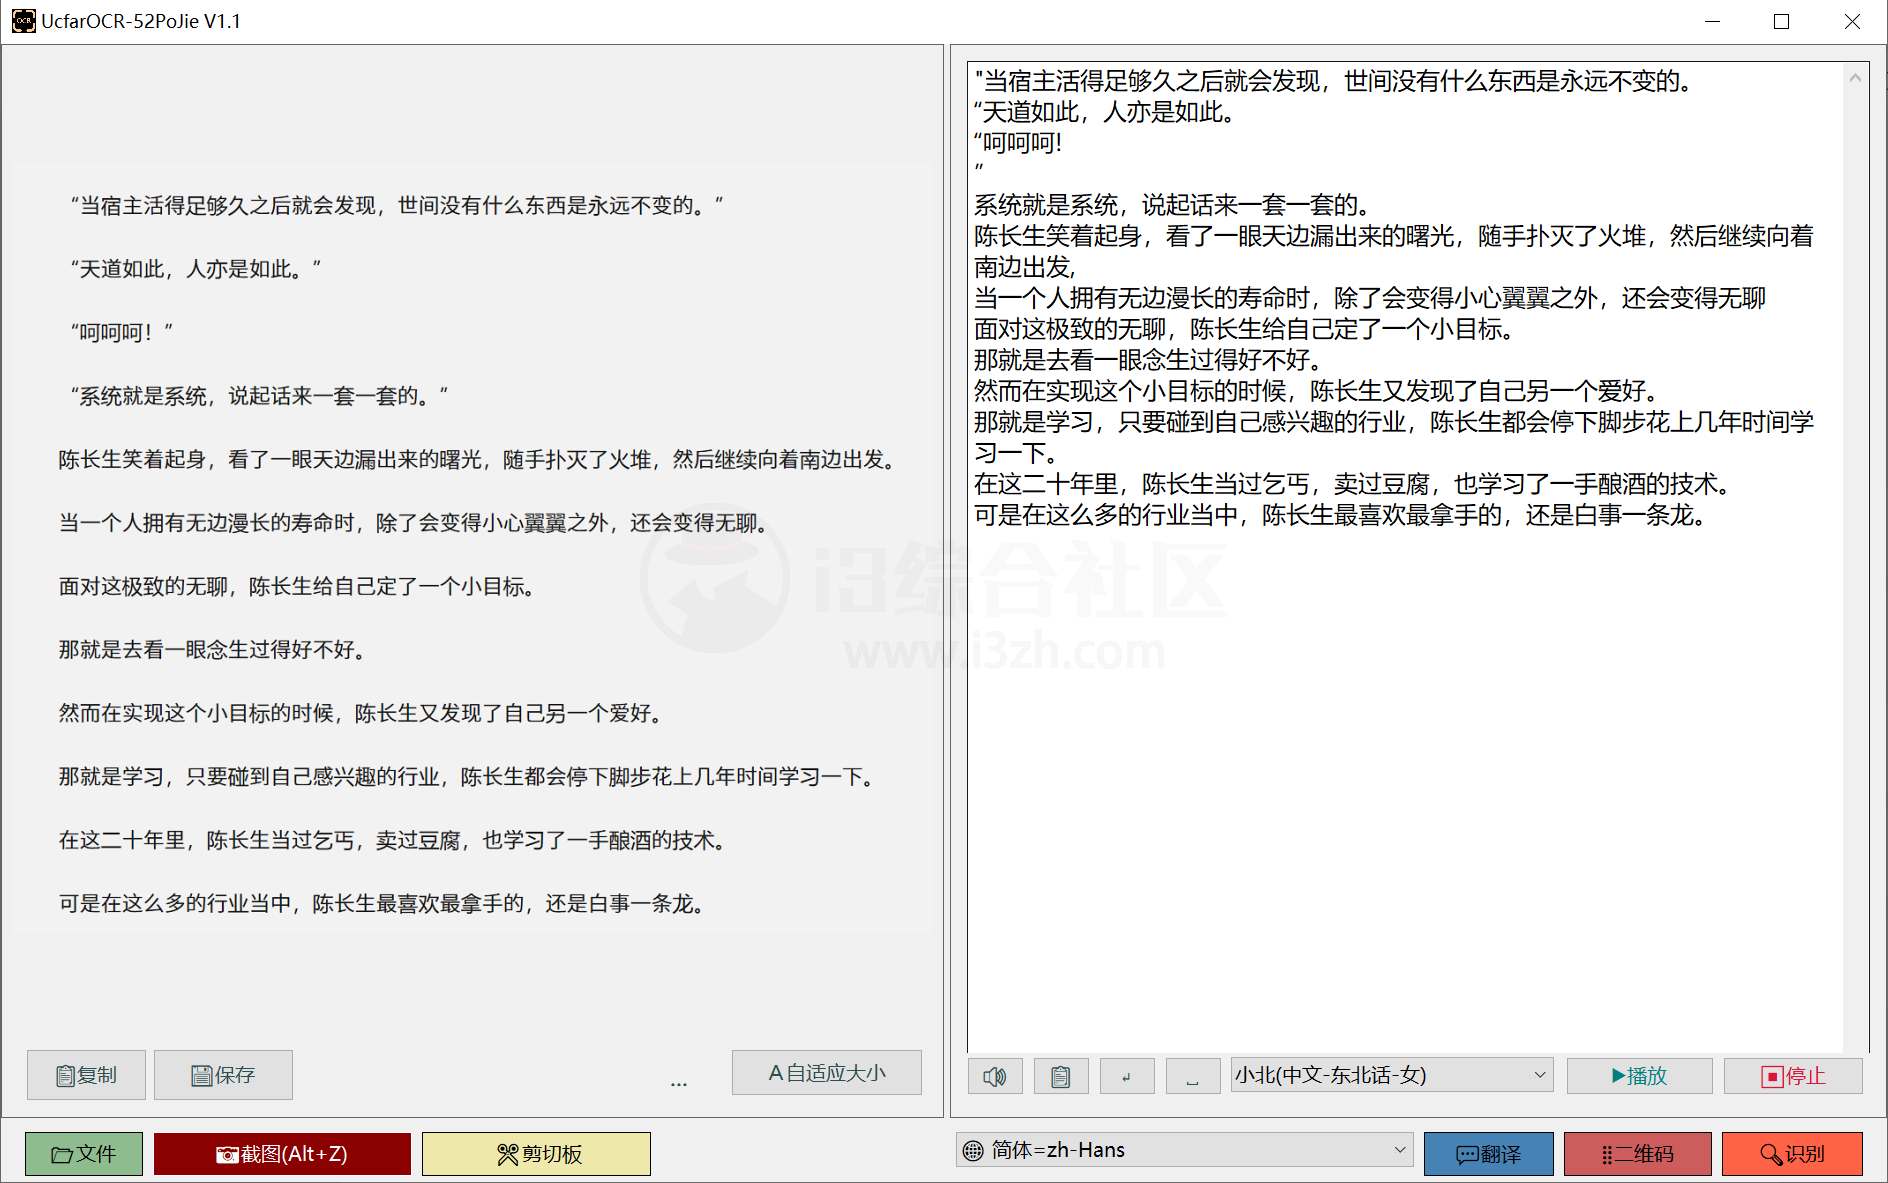Open a file using the 文件 folder icon

pyautogui.click(x=85, y=1153)
